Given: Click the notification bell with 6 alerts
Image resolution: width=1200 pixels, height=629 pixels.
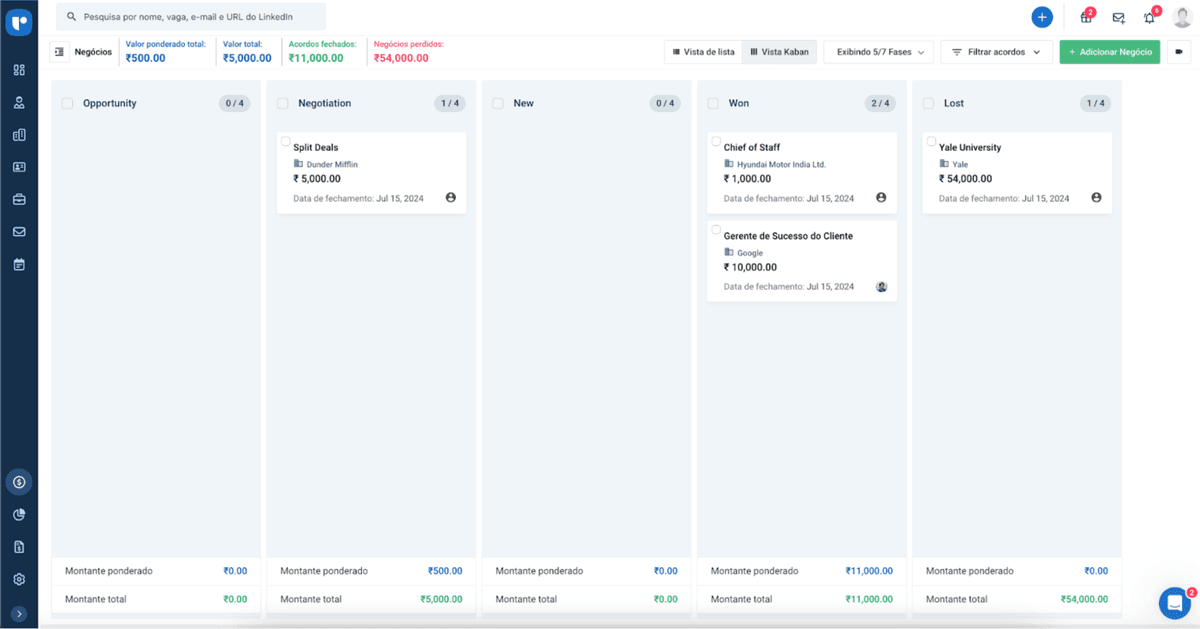Looking at the screenshot, I should tap(1148, 16).
